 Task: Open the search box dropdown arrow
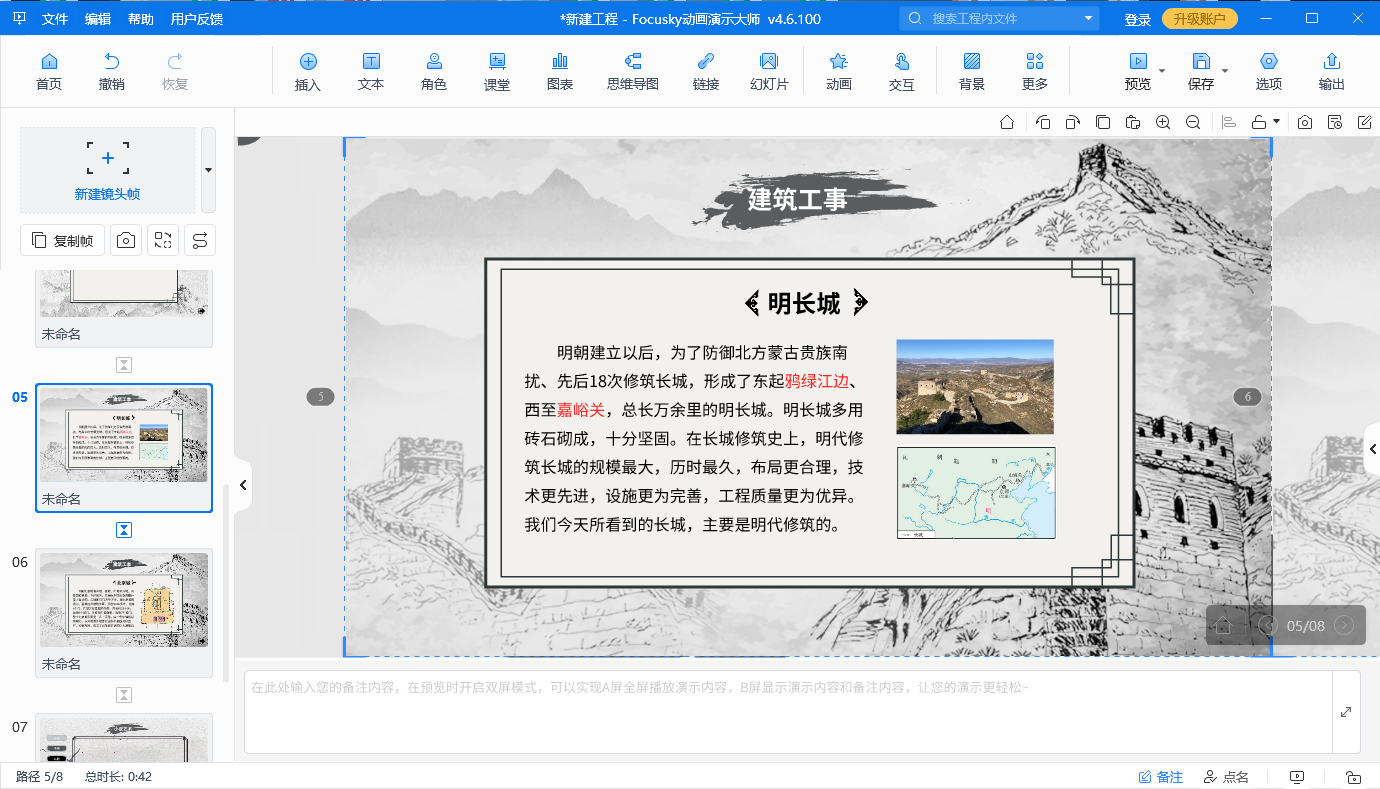(x=1088, y=18)
